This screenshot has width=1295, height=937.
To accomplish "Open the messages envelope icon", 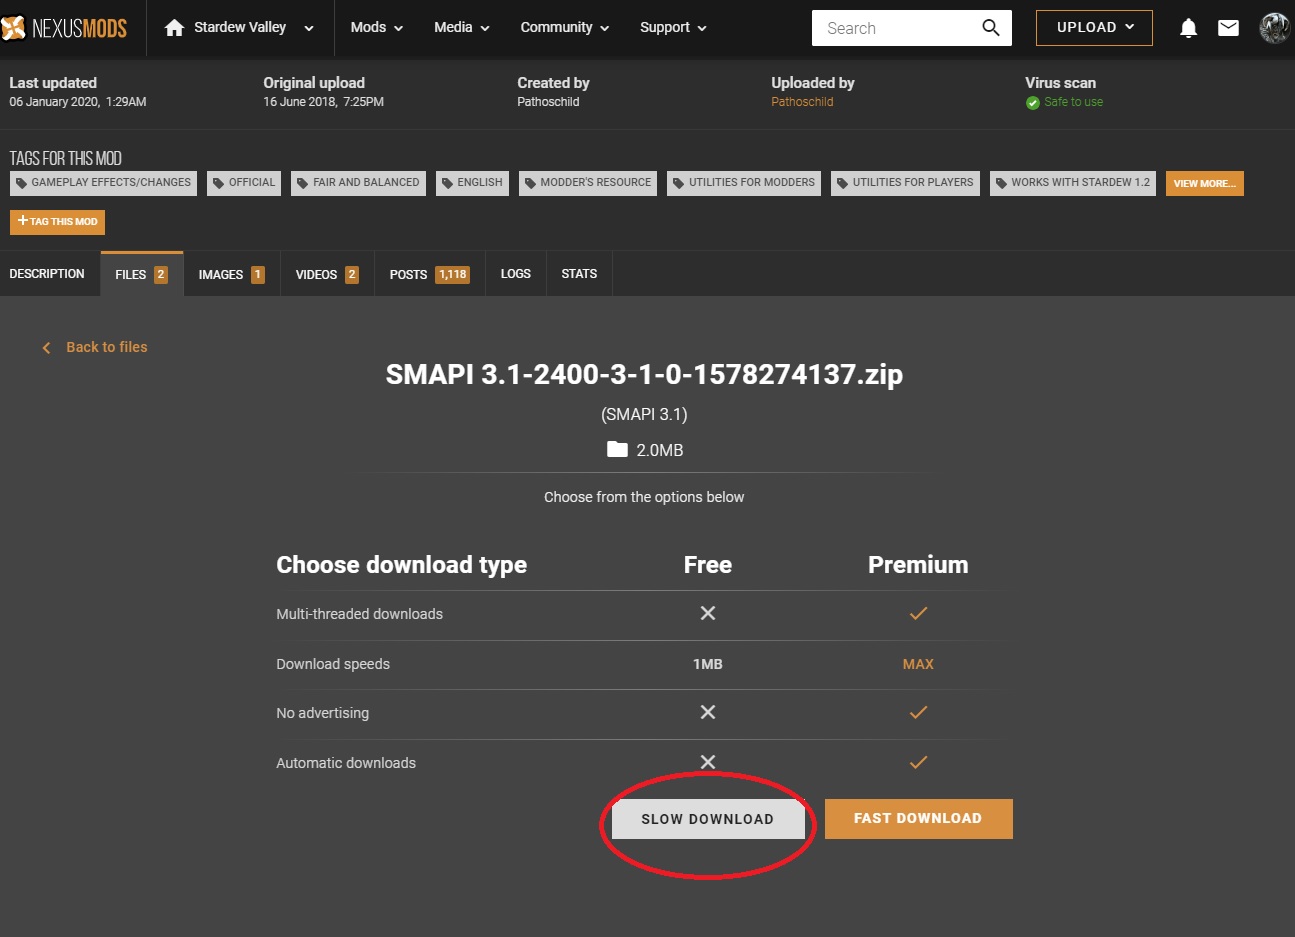I will pos(1228,28).
